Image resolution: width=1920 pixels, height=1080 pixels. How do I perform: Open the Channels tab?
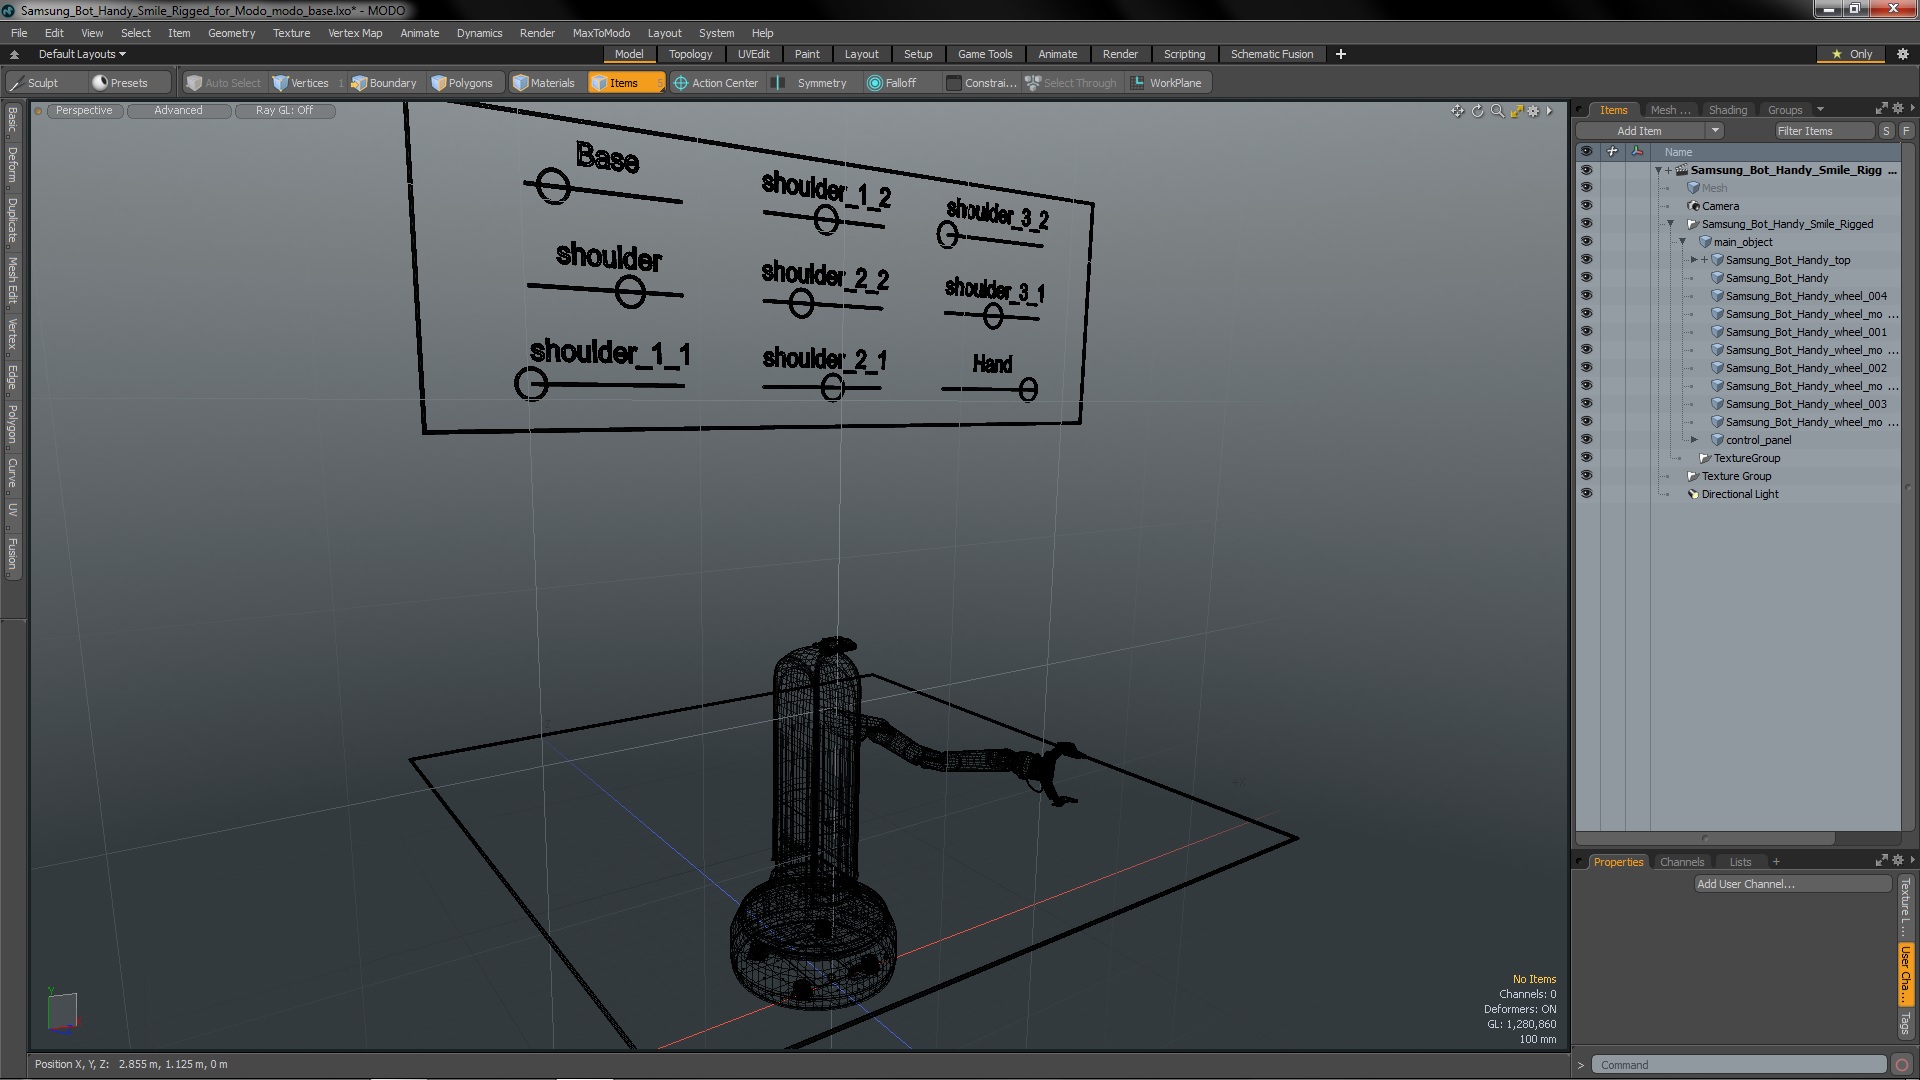pos(1681,862)
